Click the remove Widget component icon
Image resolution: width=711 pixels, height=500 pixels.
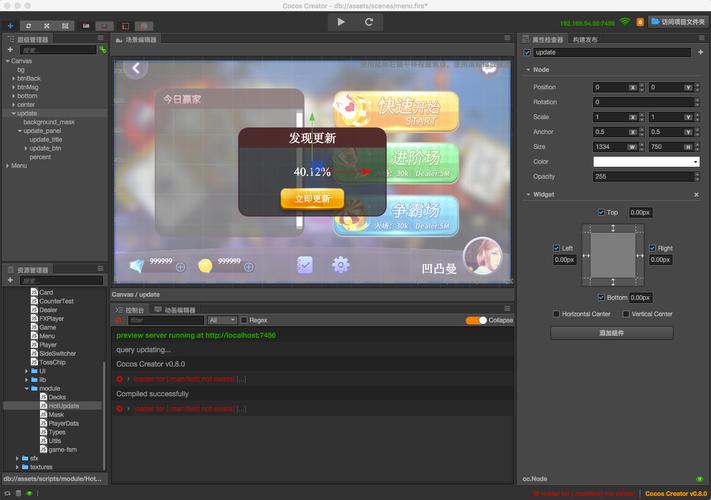(697, 194)
